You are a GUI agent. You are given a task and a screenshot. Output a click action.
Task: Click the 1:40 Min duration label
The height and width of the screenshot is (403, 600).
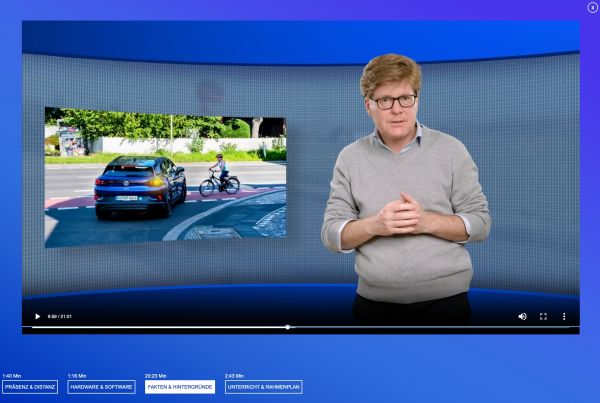[12, 376]
